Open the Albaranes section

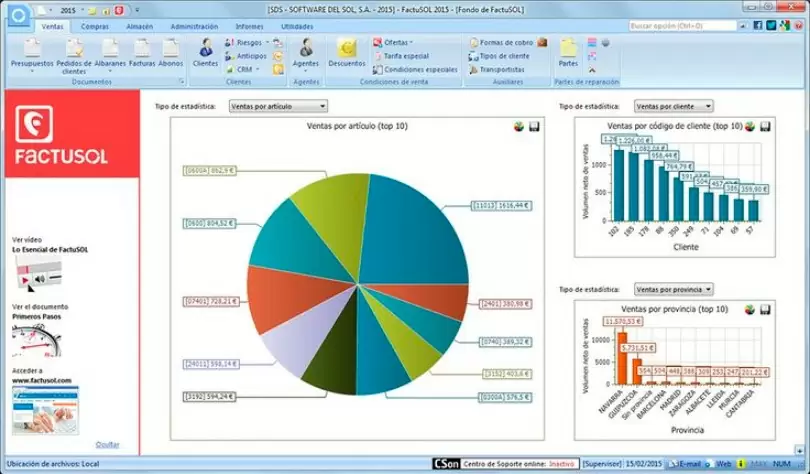pyautogui.click(x=110, y=55)
